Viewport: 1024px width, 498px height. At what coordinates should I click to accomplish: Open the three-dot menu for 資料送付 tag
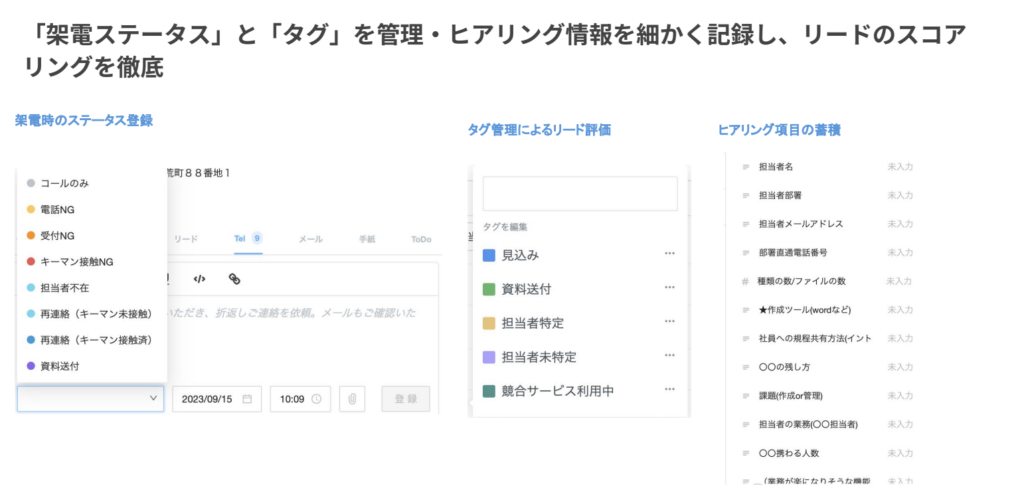(x=669, y=289)
